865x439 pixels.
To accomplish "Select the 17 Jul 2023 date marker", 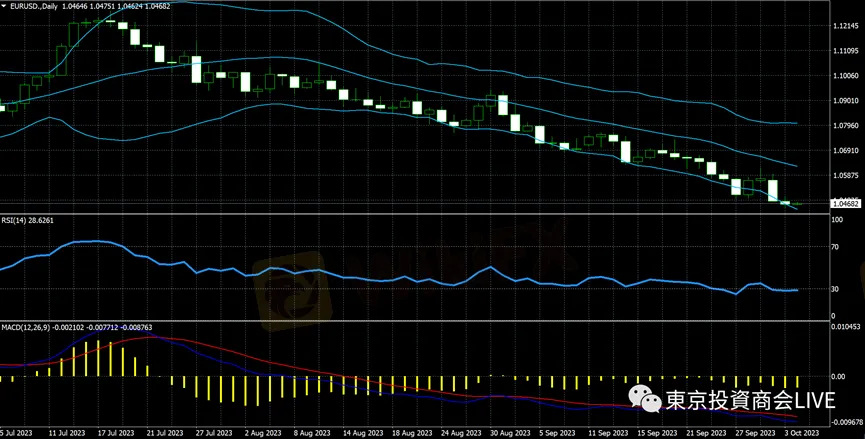I will [118, 434].
